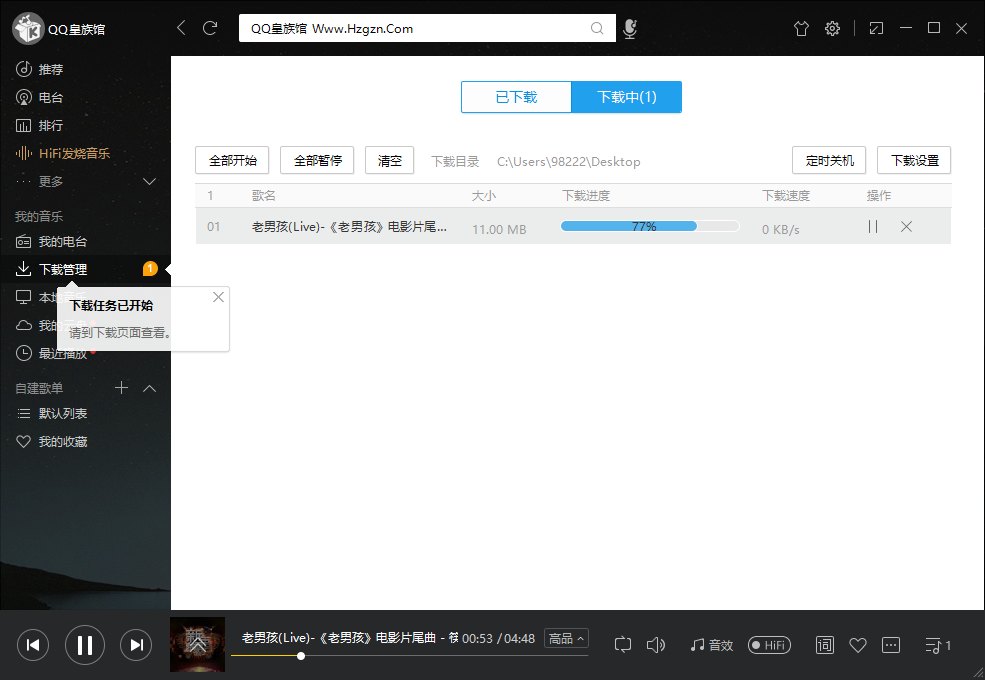Toggle the HiFi switch in player bar
985x680 pixels.
[x=770, y=645]
